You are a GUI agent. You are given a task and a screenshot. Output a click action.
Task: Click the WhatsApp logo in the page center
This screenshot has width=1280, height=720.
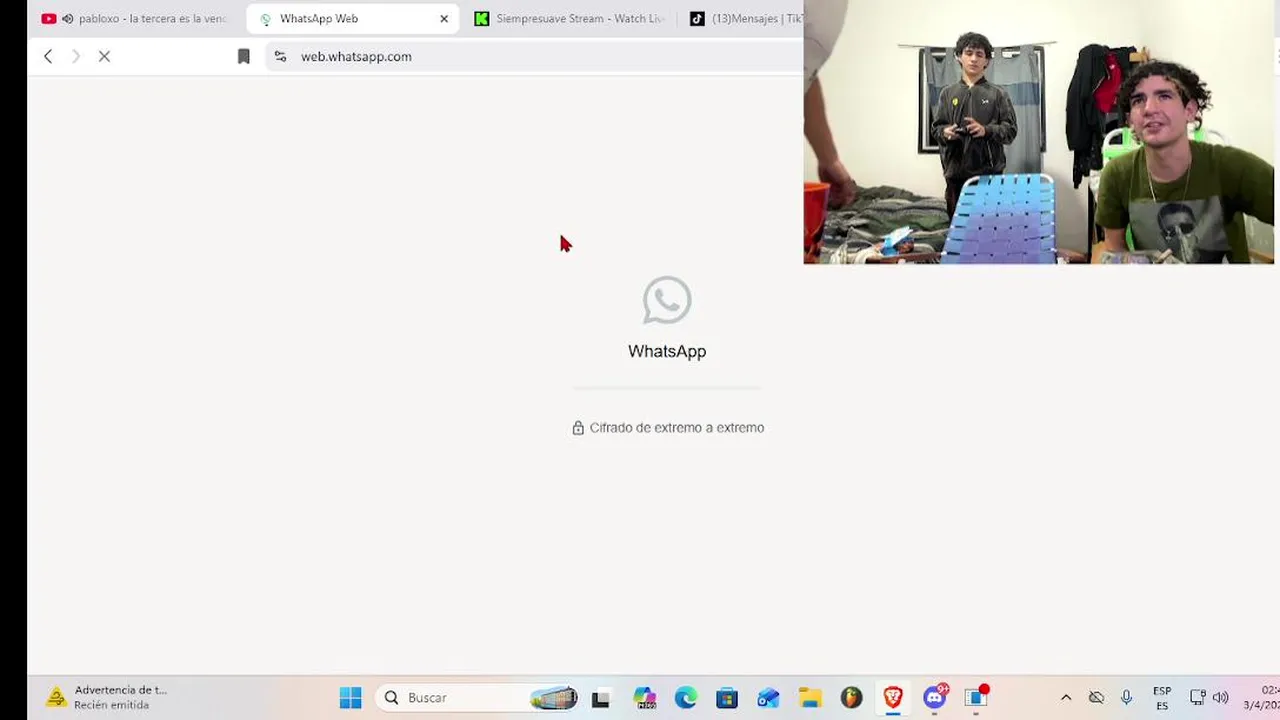click(667, 301)
